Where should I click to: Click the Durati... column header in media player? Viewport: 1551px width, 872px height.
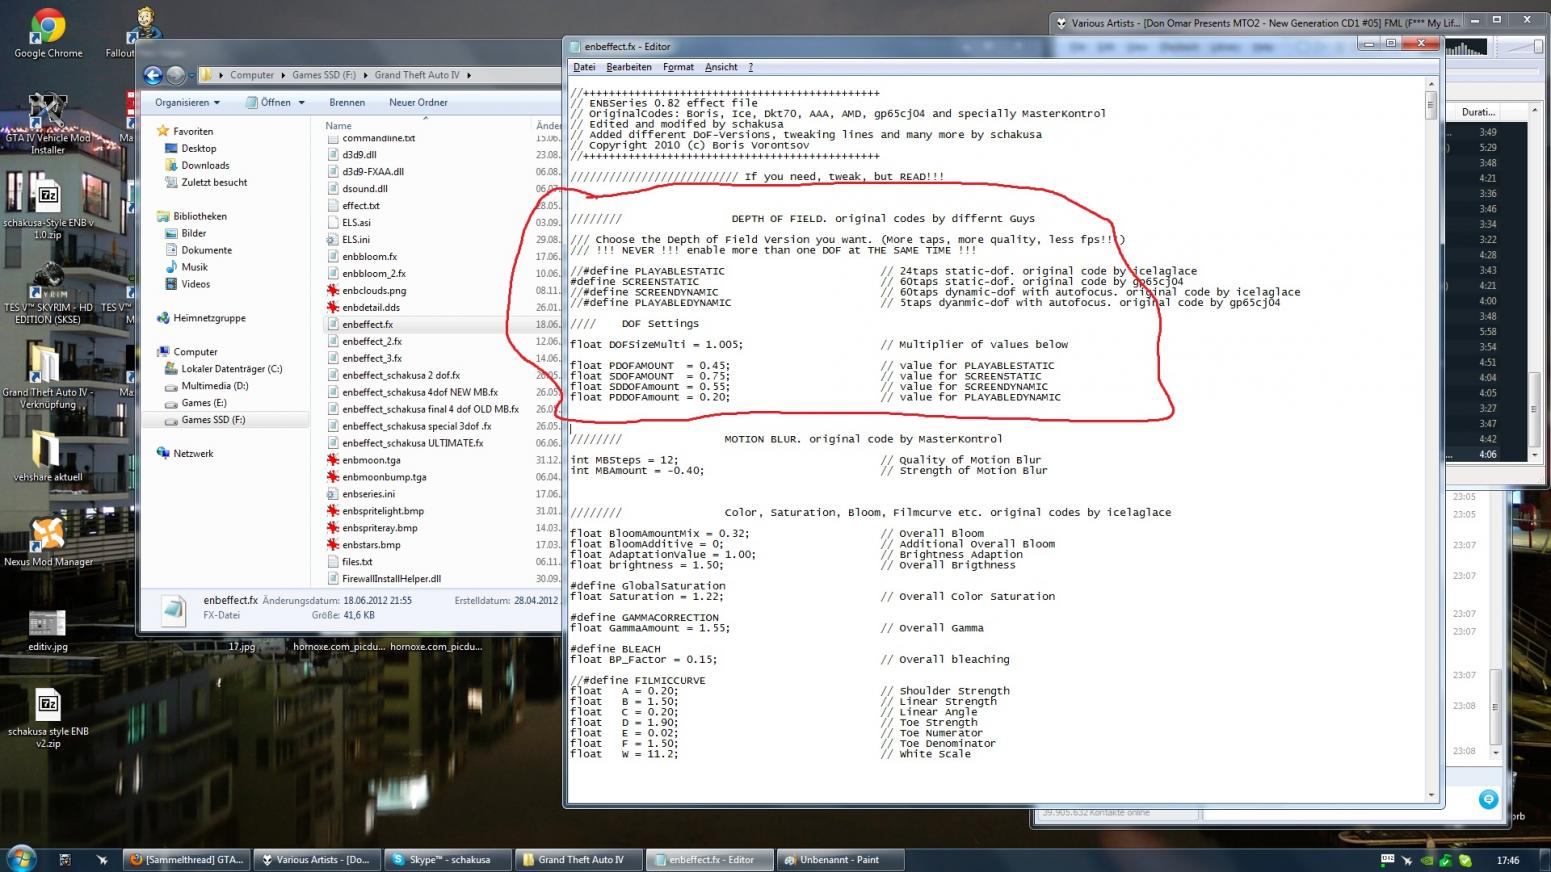point(1479,112)
